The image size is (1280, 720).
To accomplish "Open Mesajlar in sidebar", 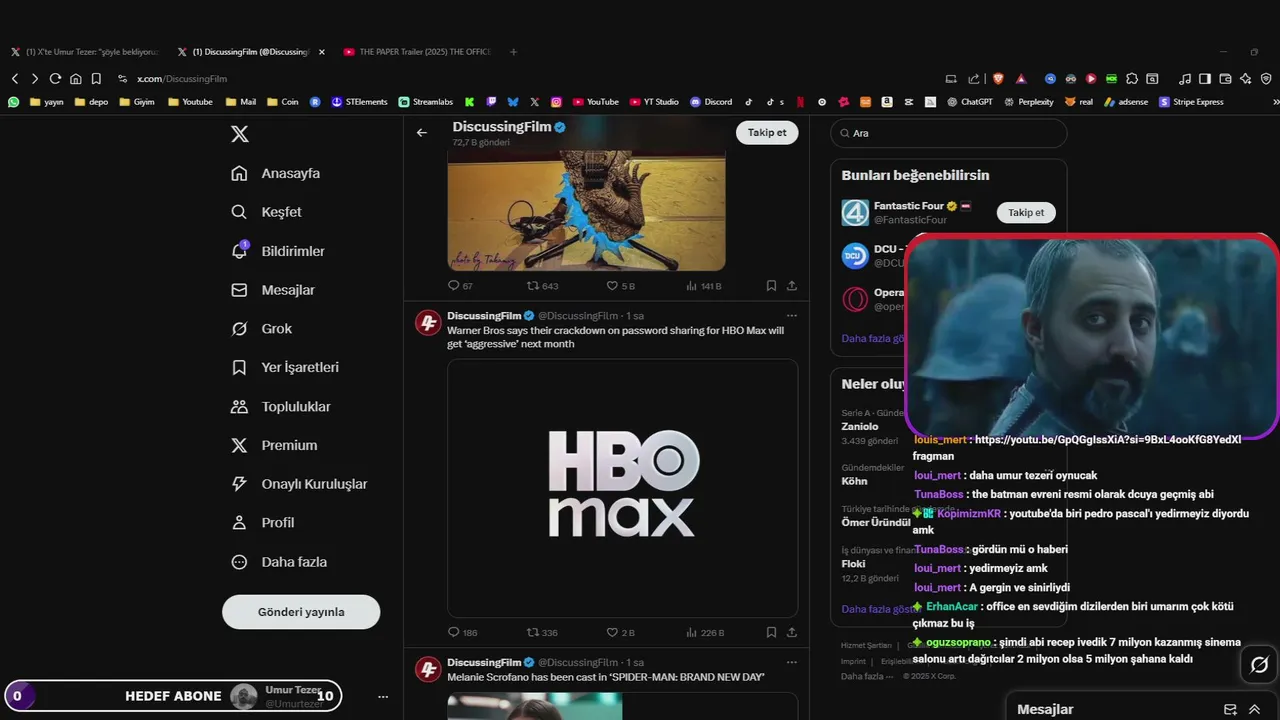I will click(x=273, y=290).
